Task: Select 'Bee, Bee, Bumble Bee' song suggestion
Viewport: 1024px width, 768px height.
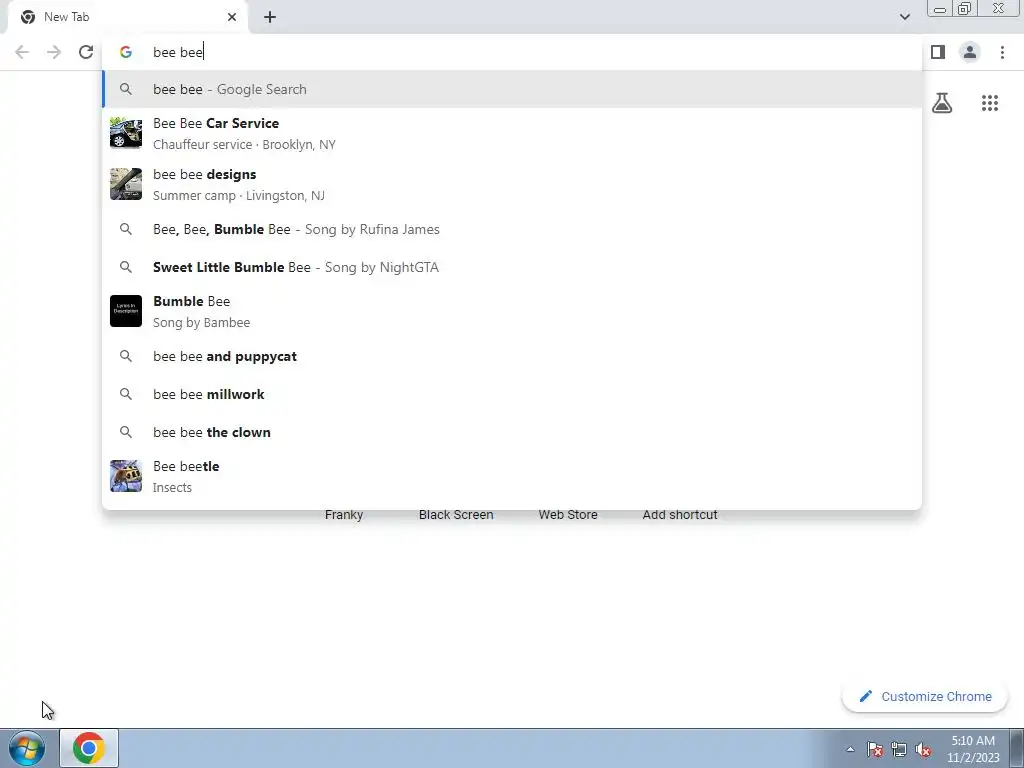Action: point(512,229)
